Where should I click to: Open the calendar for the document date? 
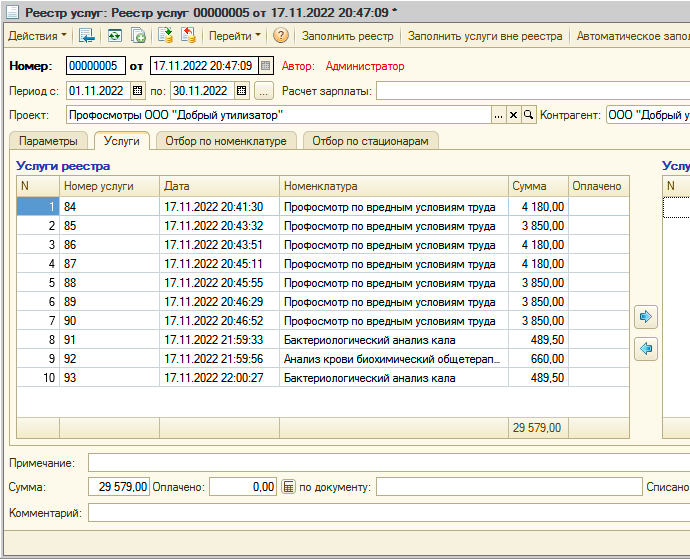[266, 66]
